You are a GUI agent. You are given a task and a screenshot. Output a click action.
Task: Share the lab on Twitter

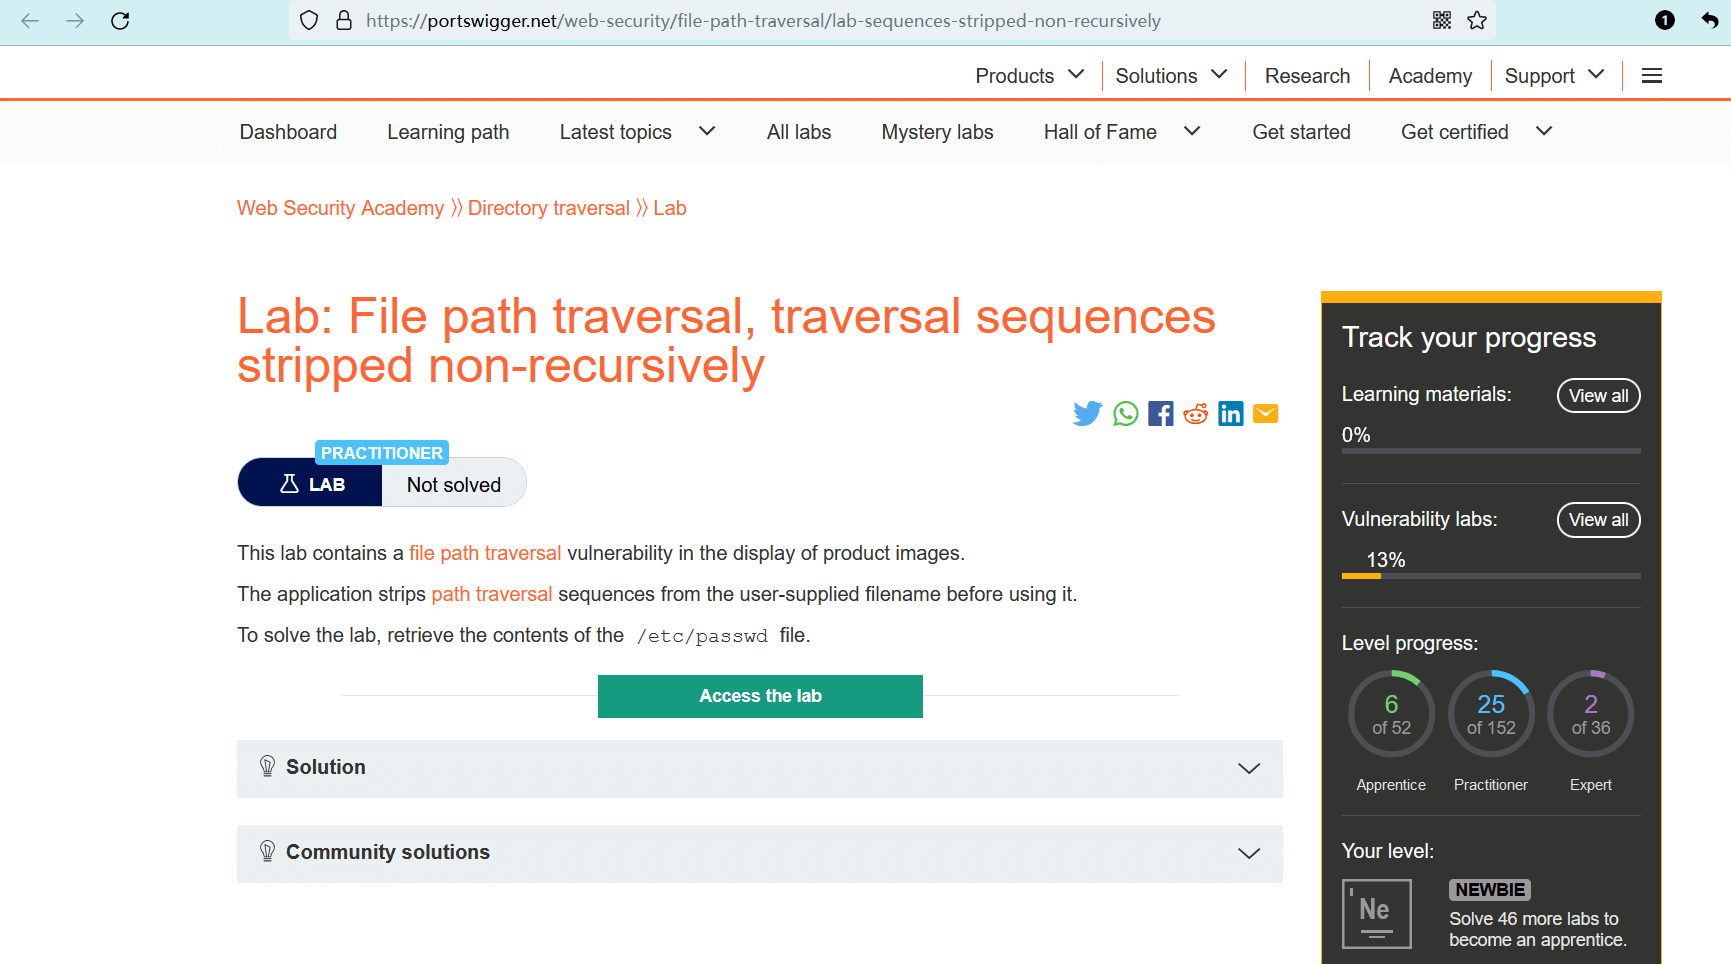1087,414
